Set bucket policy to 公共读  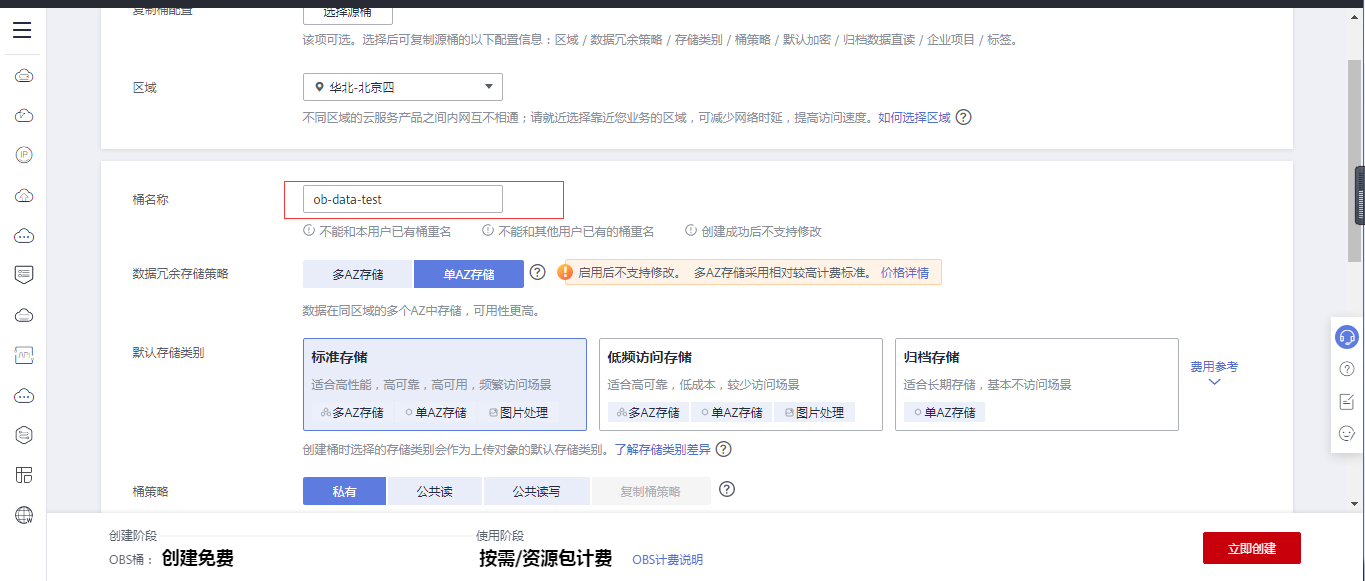pos(435,491)
